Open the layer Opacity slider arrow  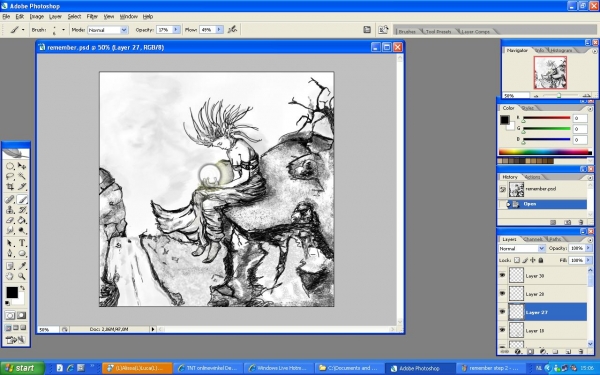coord(589,248)
